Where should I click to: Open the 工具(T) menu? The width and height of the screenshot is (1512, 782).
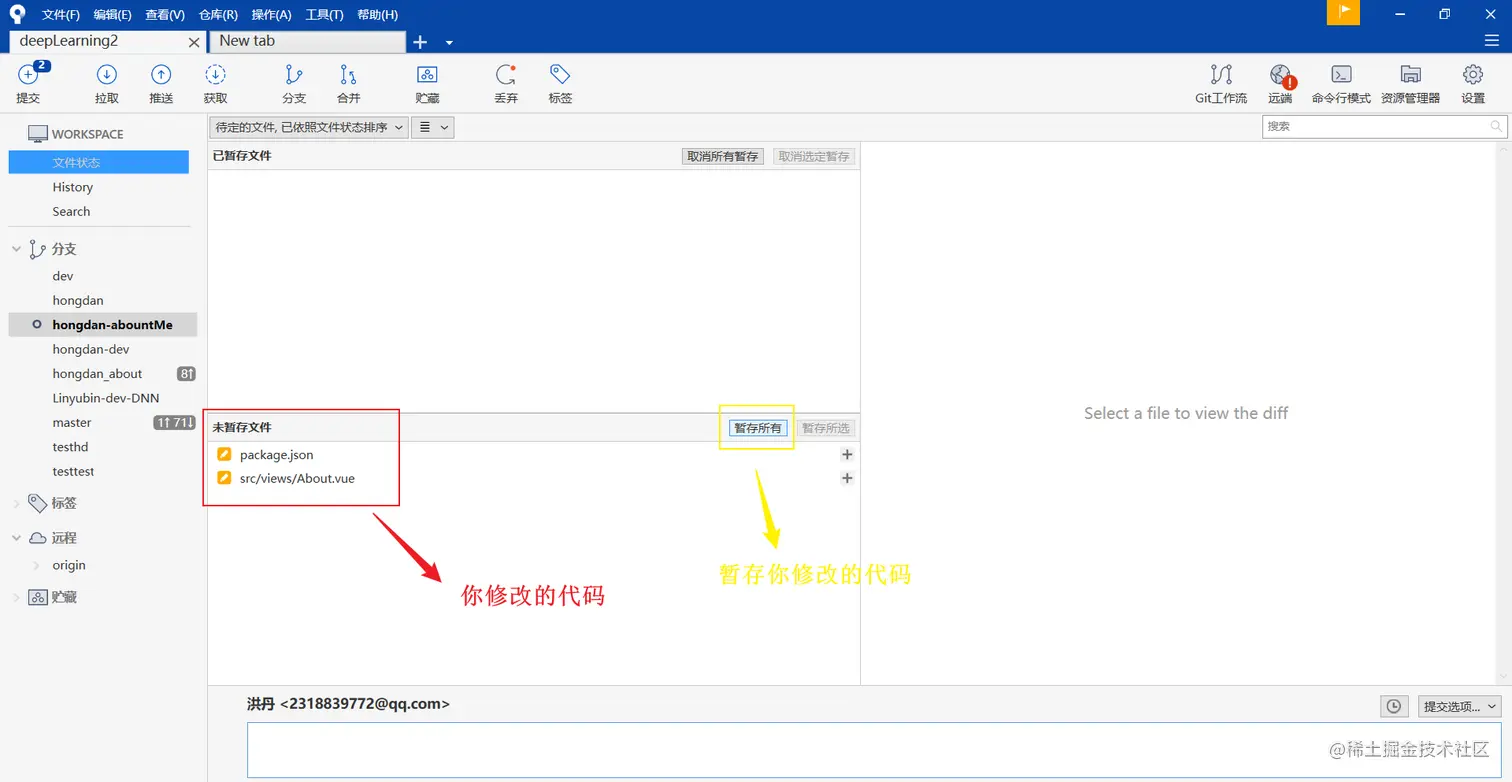click(324, 14)
